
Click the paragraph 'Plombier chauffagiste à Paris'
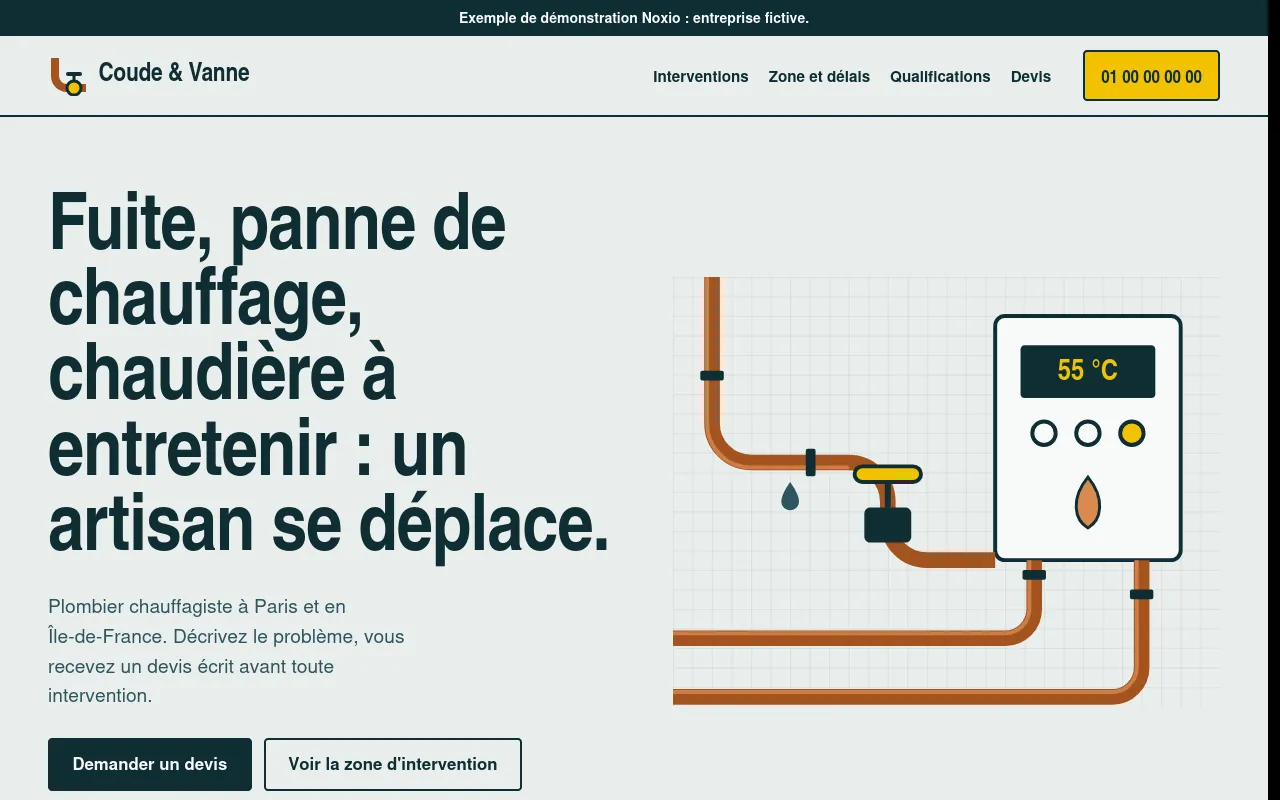[227, 651]
